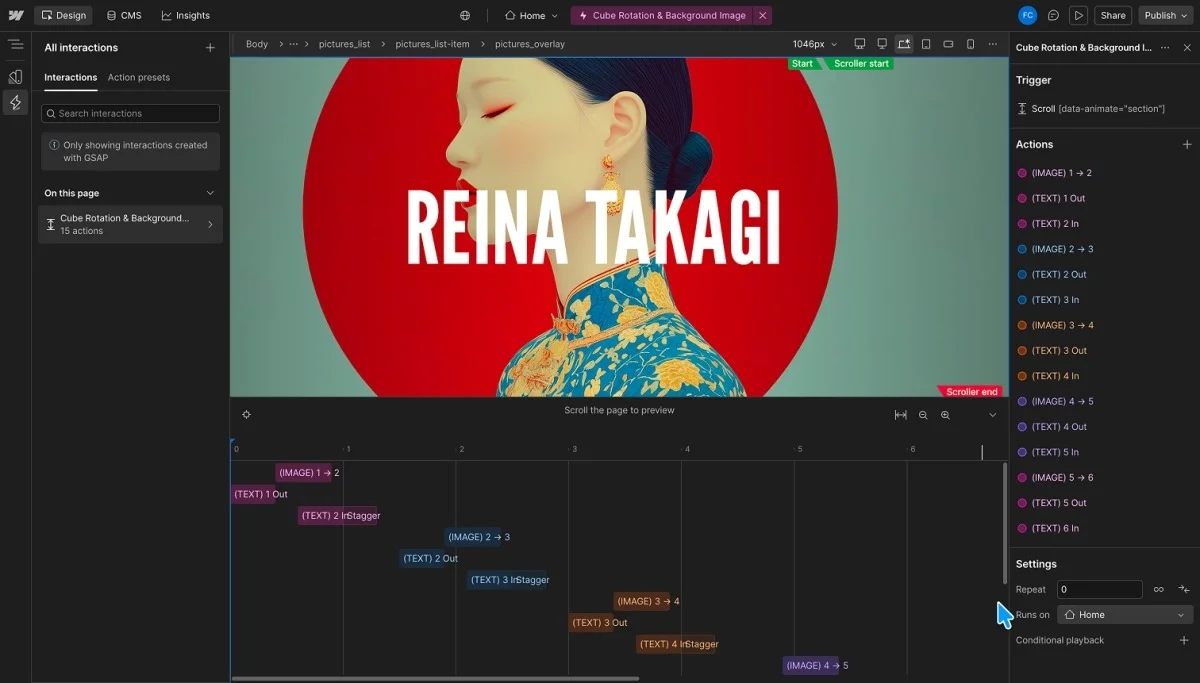Viewport: 1200px width, 683px height.
Task: Select Cube Rotation & Background Image tab
Action: (661, 15)
